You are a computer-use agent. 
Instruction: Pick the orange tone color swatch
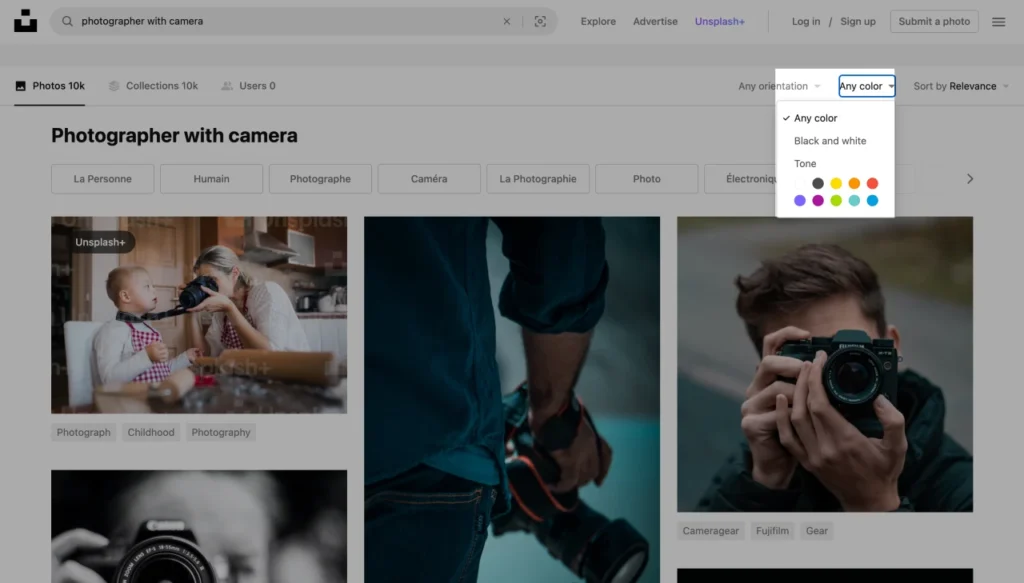point(854,183)
